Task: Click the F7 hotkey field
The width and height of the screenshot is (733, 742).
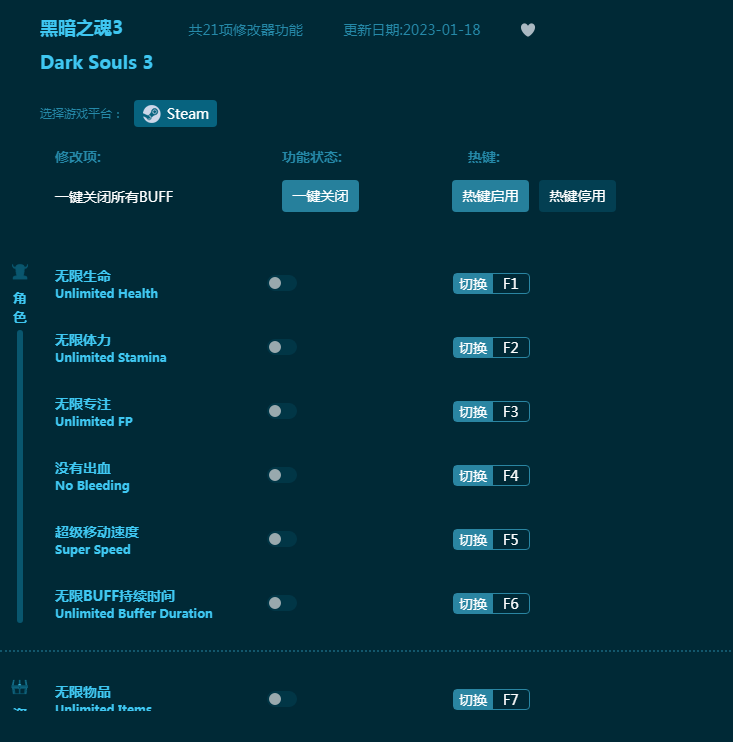Action: coord(511,699)
